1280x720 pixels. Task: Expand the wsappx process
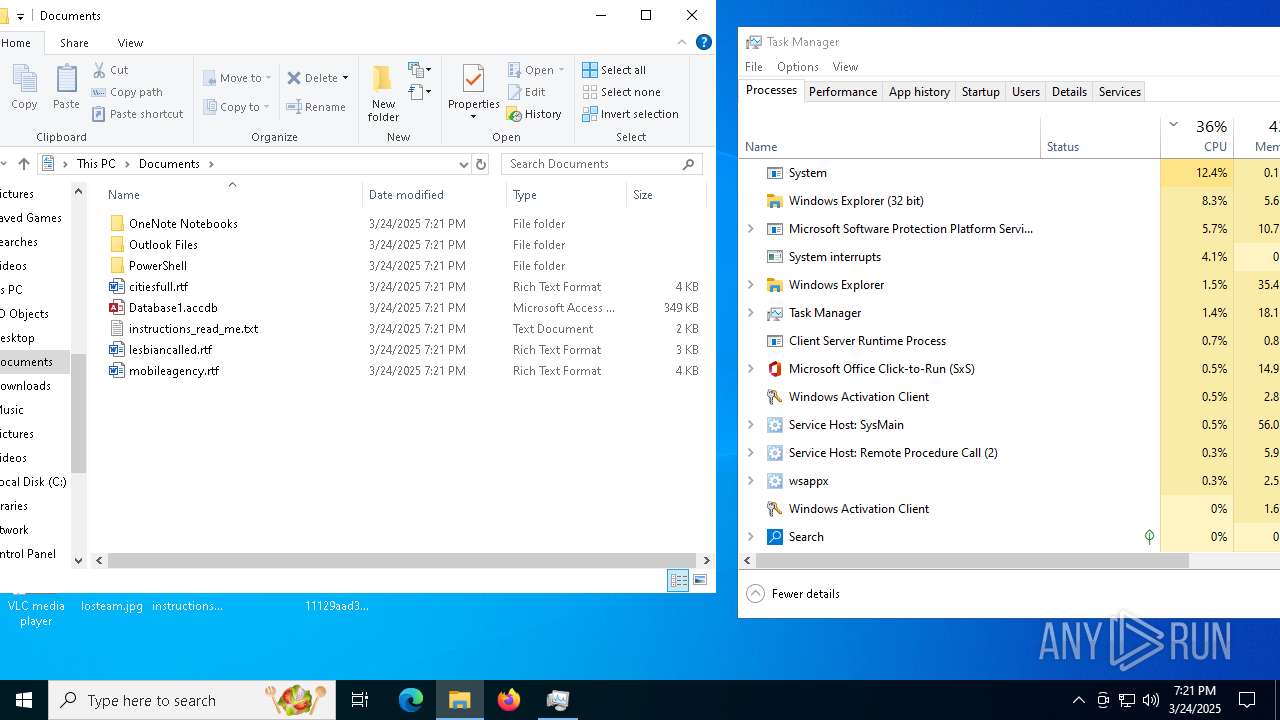(x=751, y=481)
